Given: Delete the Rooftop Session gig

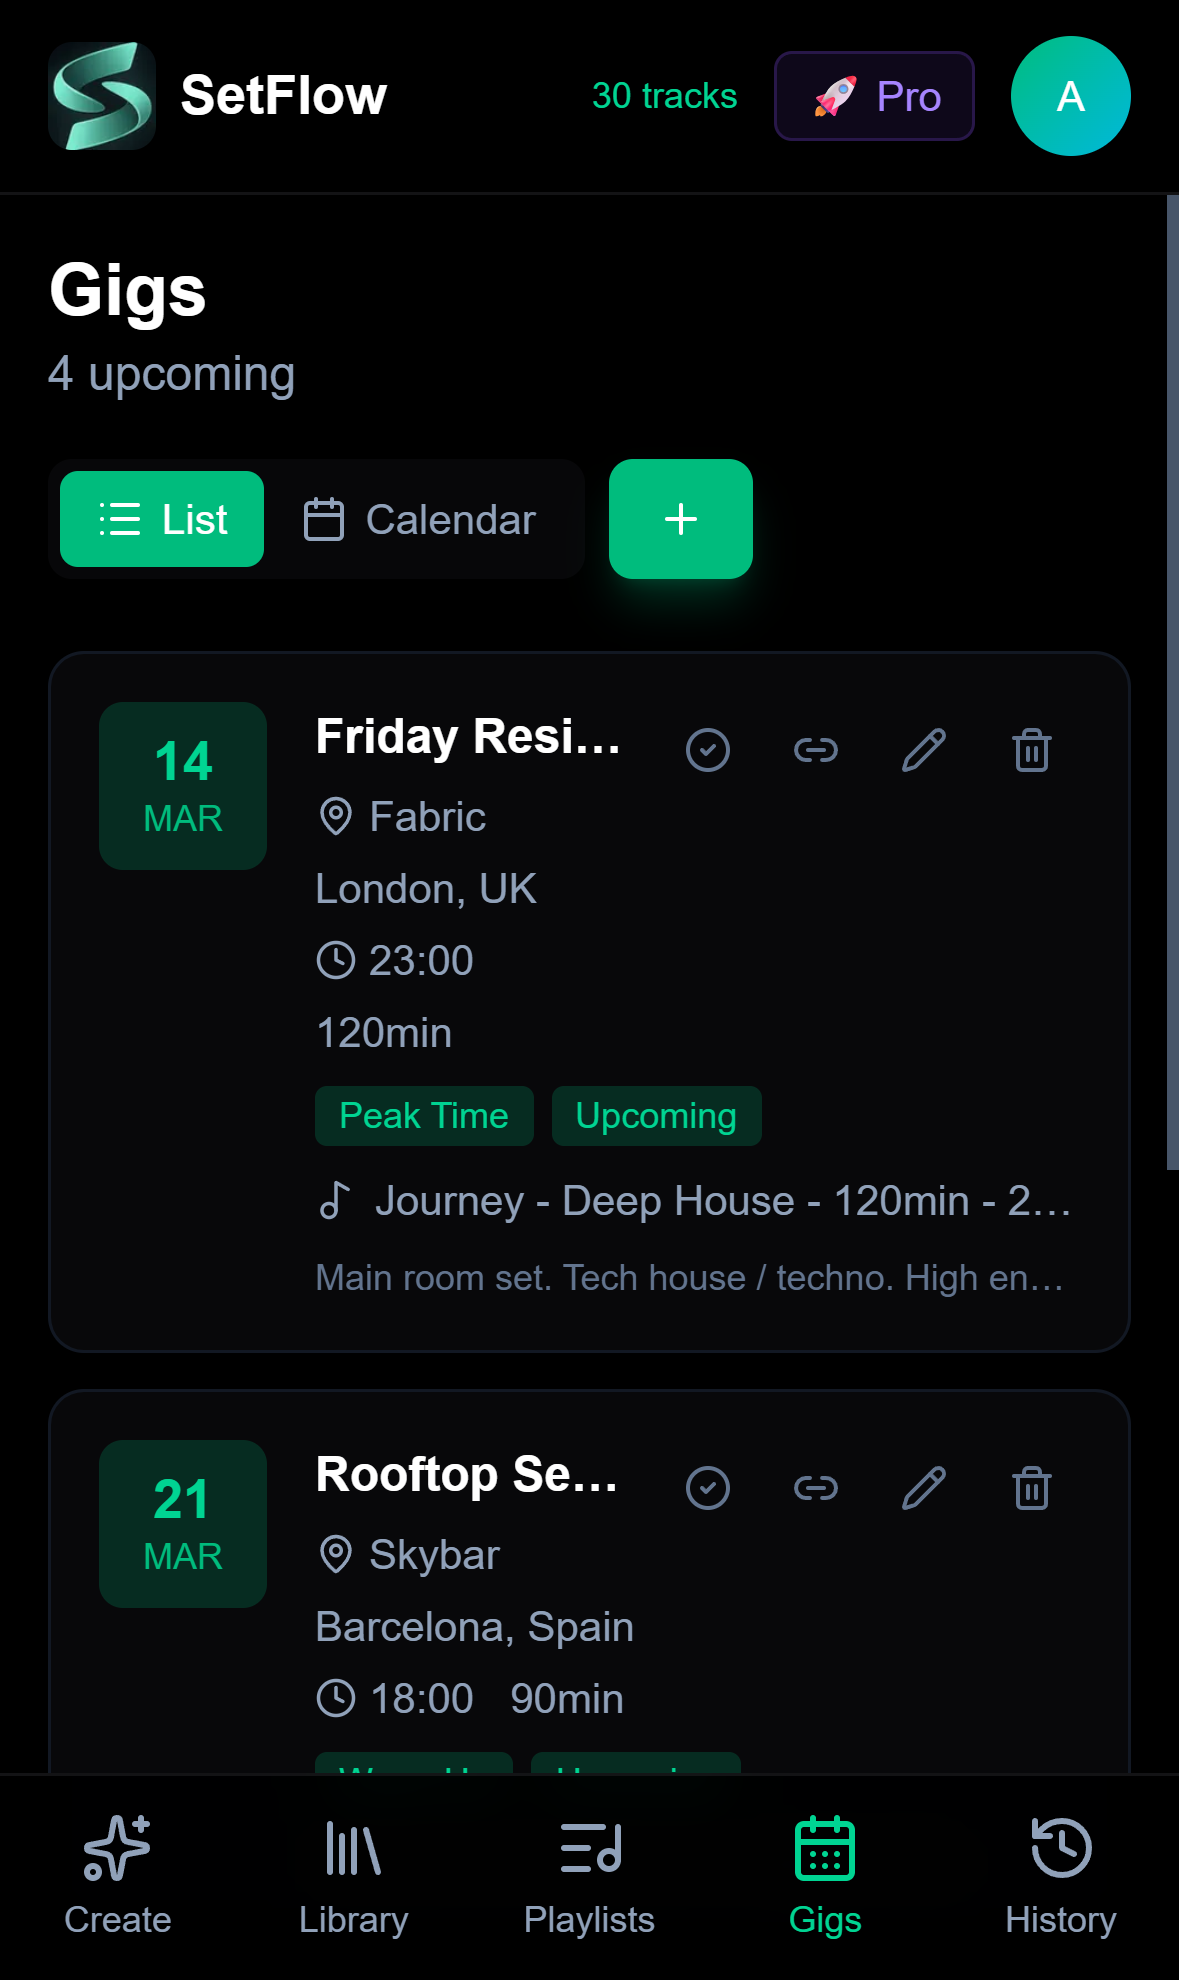Looking at the screenshot, I should pos(1031,1487).
